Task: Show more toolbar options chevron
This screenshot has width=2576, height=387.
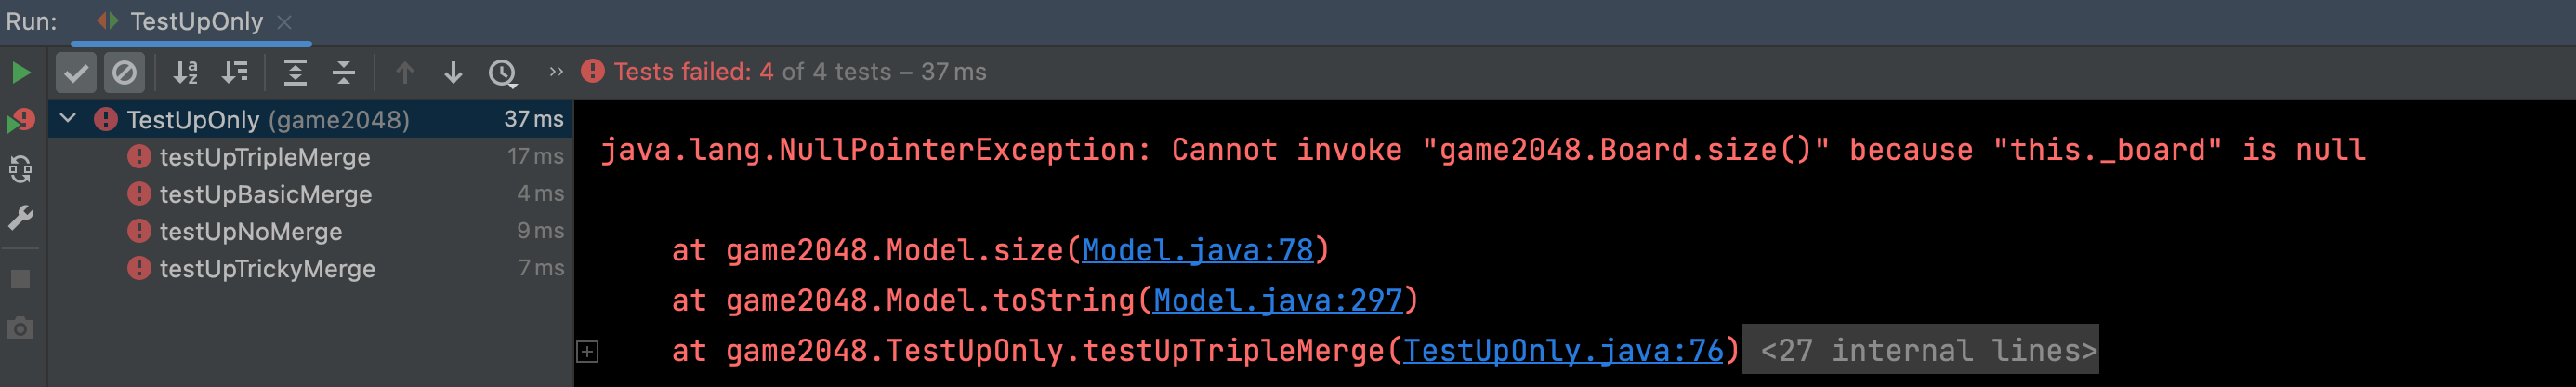Action: (556, 72)
